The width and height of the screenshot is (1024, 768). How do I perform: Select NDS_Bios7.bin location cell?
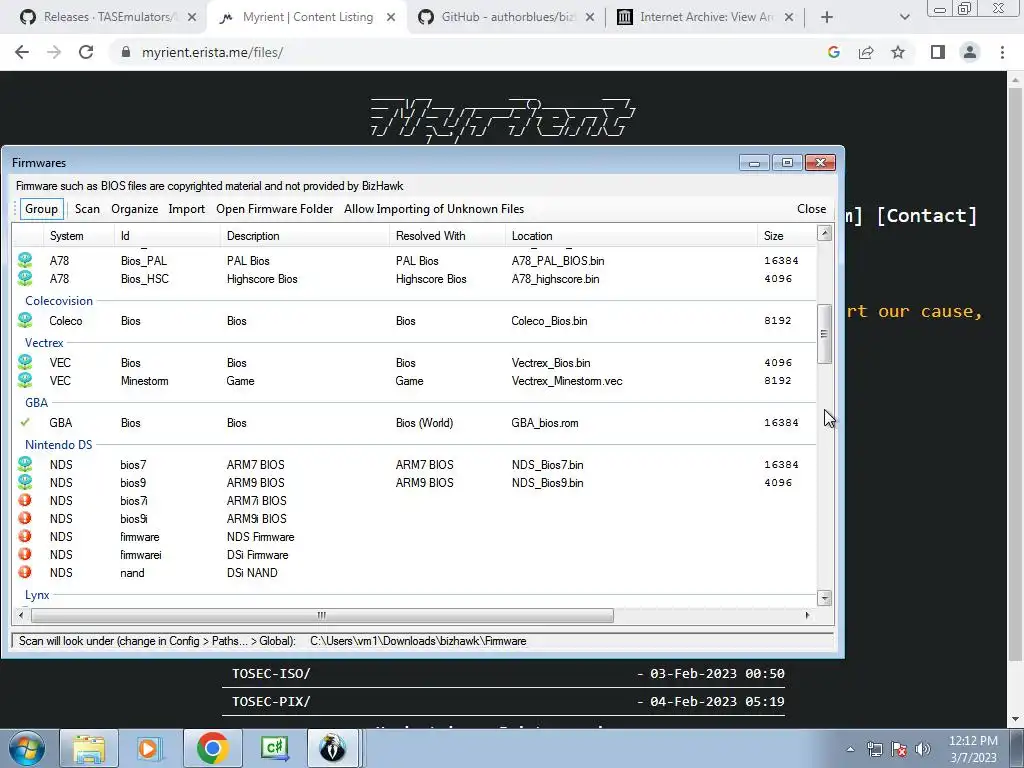pyautogui.click(x=547, y=464)
